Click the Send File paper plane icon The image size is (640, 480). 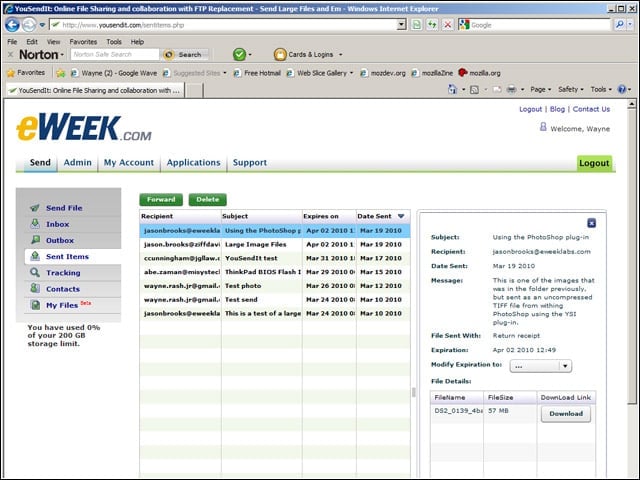(35, 208)
